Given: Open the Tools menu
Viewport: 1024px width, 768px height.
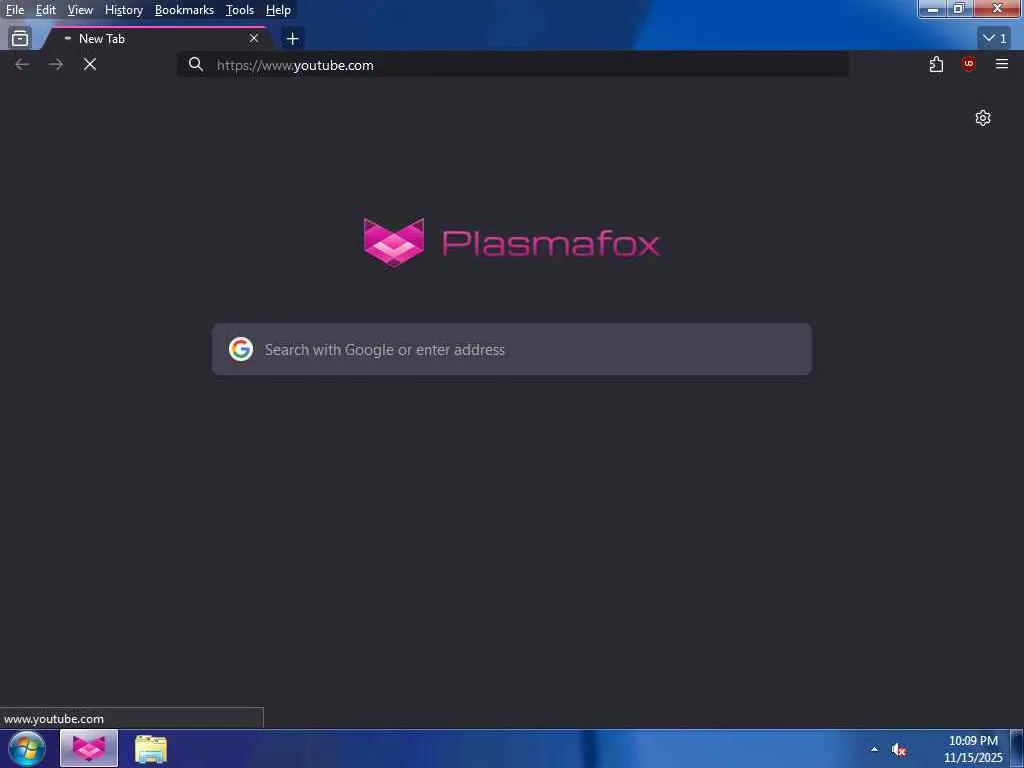Looking at the screenshot, I should pyautogui.click(x=240, y=10).
